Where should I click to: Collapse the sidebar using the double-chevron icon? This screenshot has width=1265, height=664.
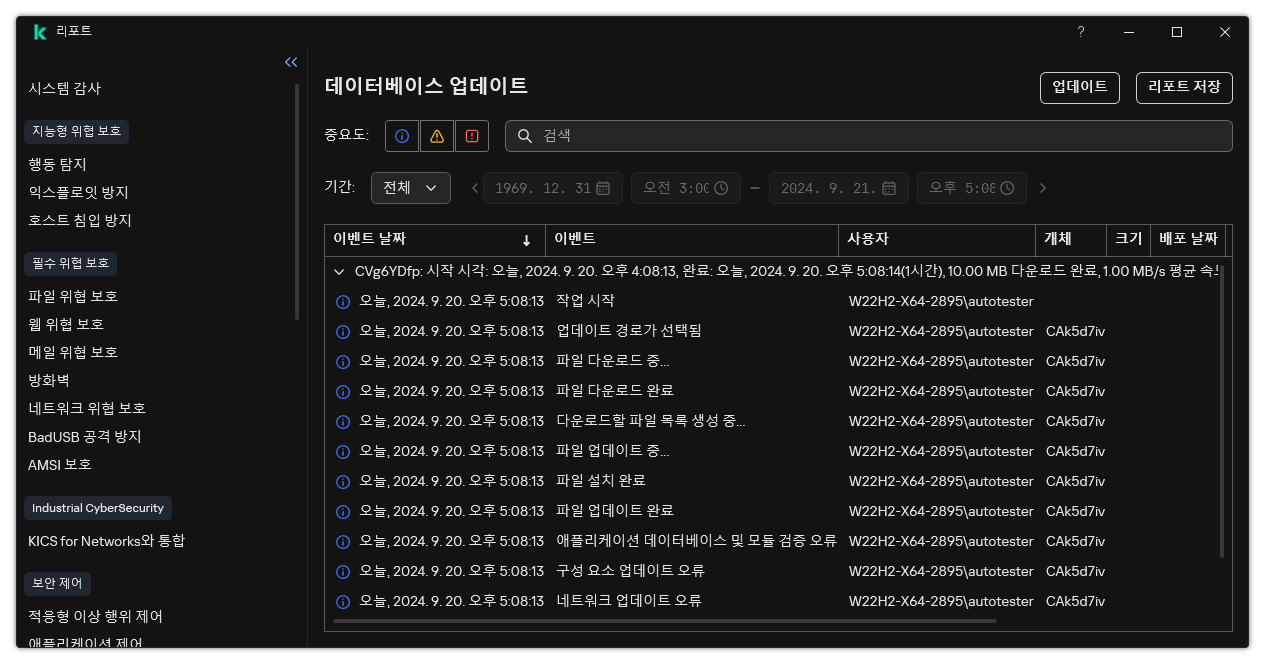pyautogui.click(x=291, y=61)
